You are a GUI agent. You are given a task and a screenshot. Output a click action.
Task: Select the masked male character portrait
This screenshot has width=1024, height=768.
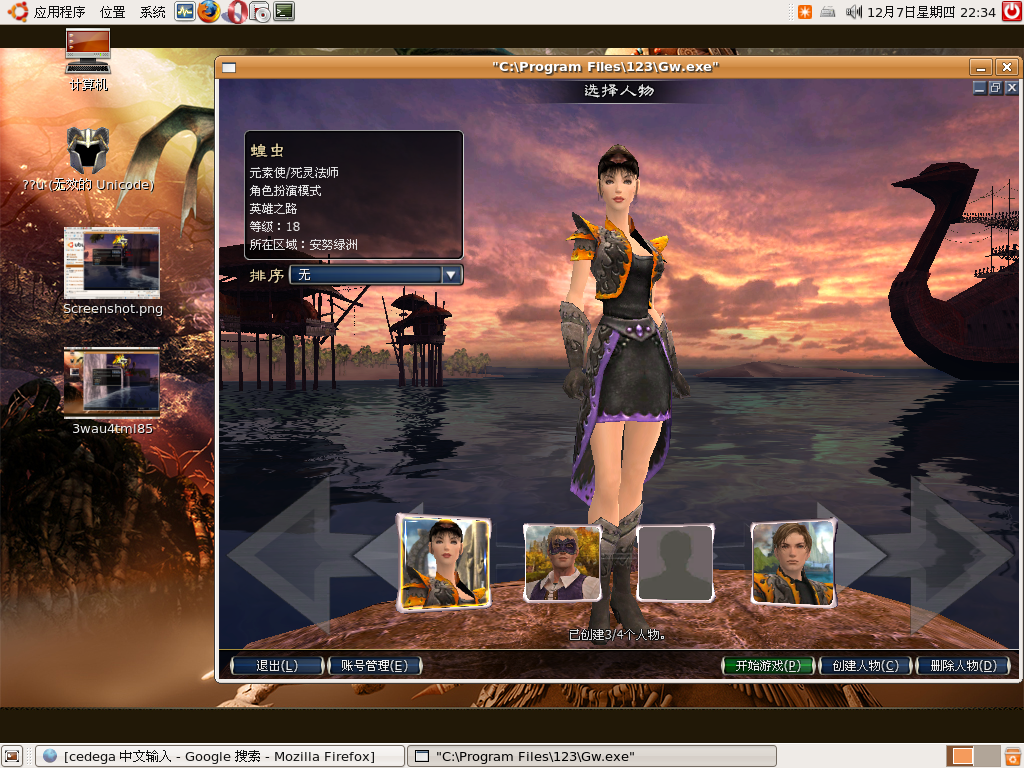[x=562, y=563]
